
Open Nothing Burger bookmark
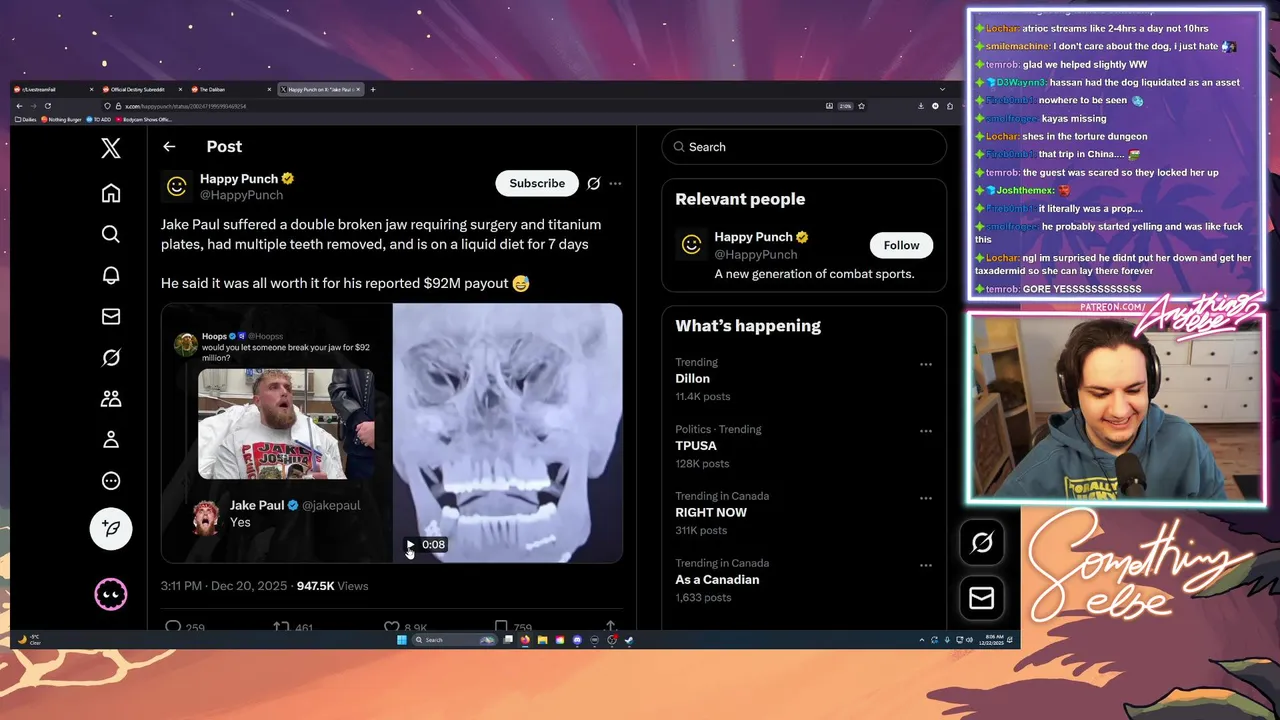(x=61, y=119)
